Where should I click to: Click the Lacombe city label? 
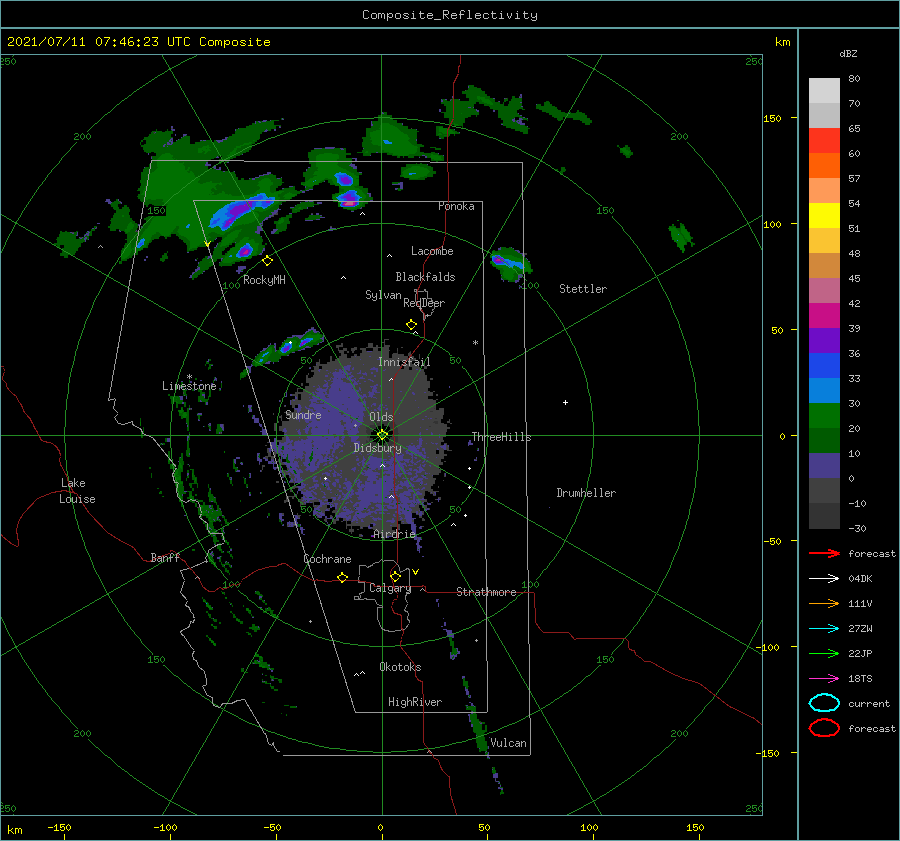pos(432,251)
